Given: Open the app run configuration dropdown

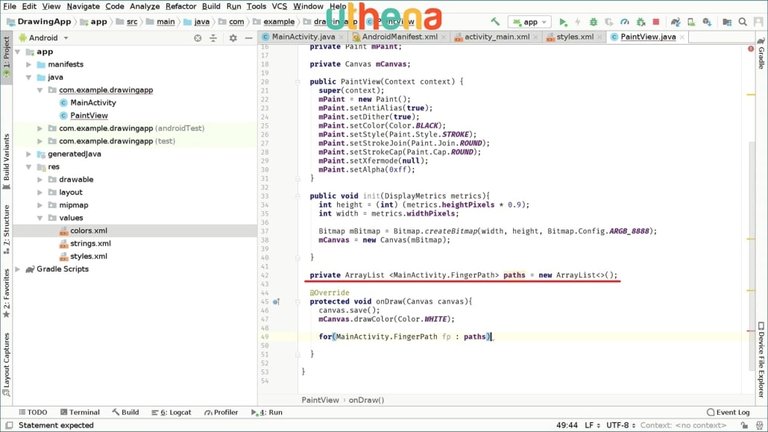Looking at the screenshot, I should point(529,21).
